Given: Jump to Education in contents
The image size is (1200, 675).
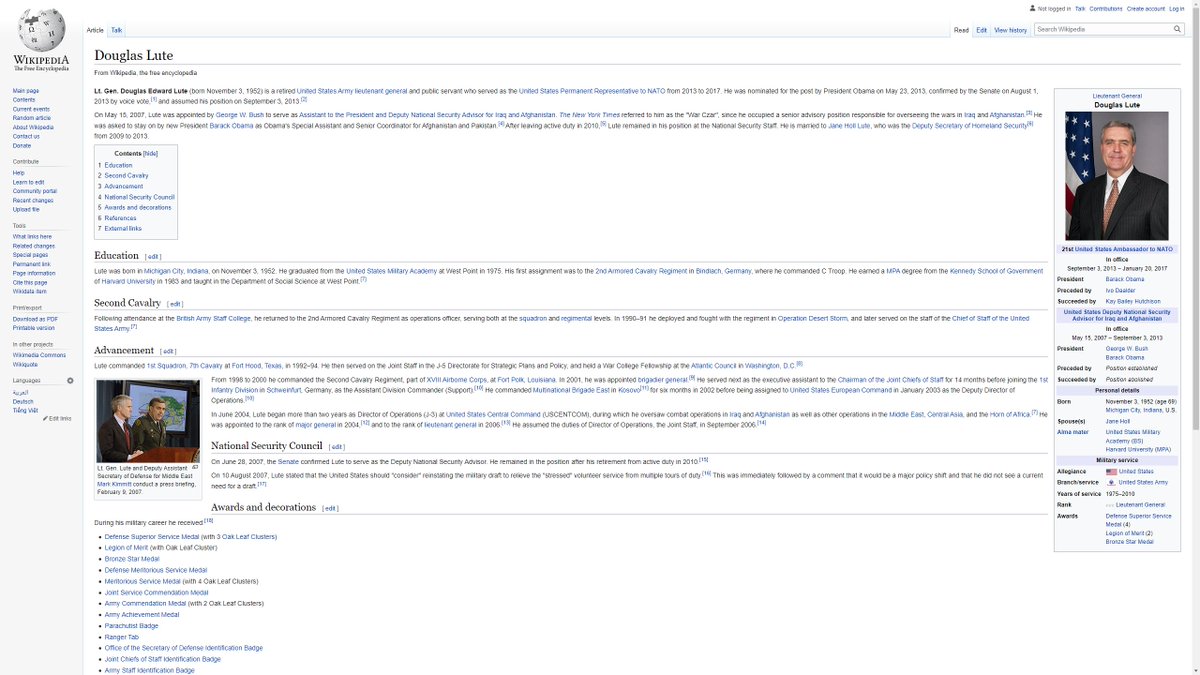Looking at the screenshot, I should coord(118,165).
